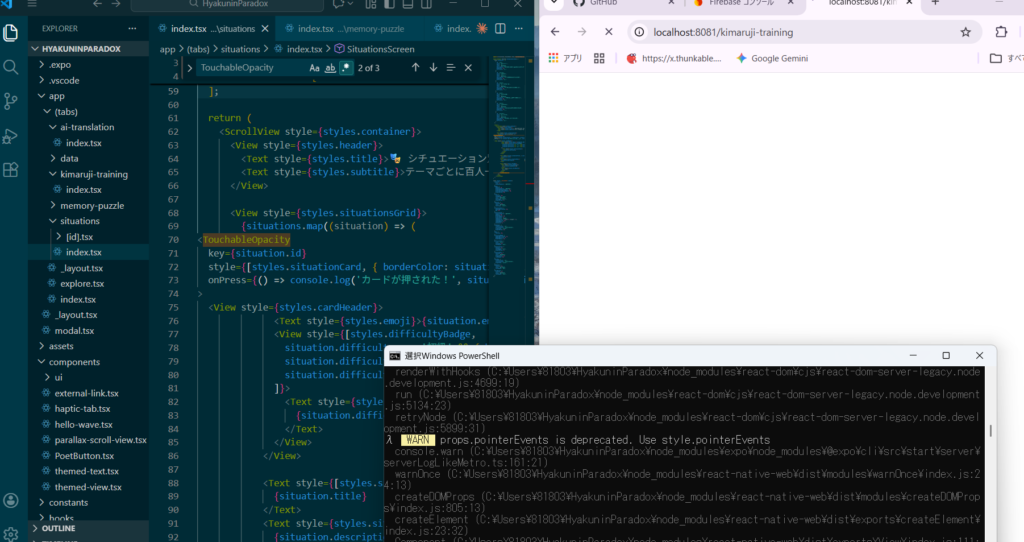Open the Run and Debug view
Viewport: 1024px width, 542px height.
(x=11, y=136)
